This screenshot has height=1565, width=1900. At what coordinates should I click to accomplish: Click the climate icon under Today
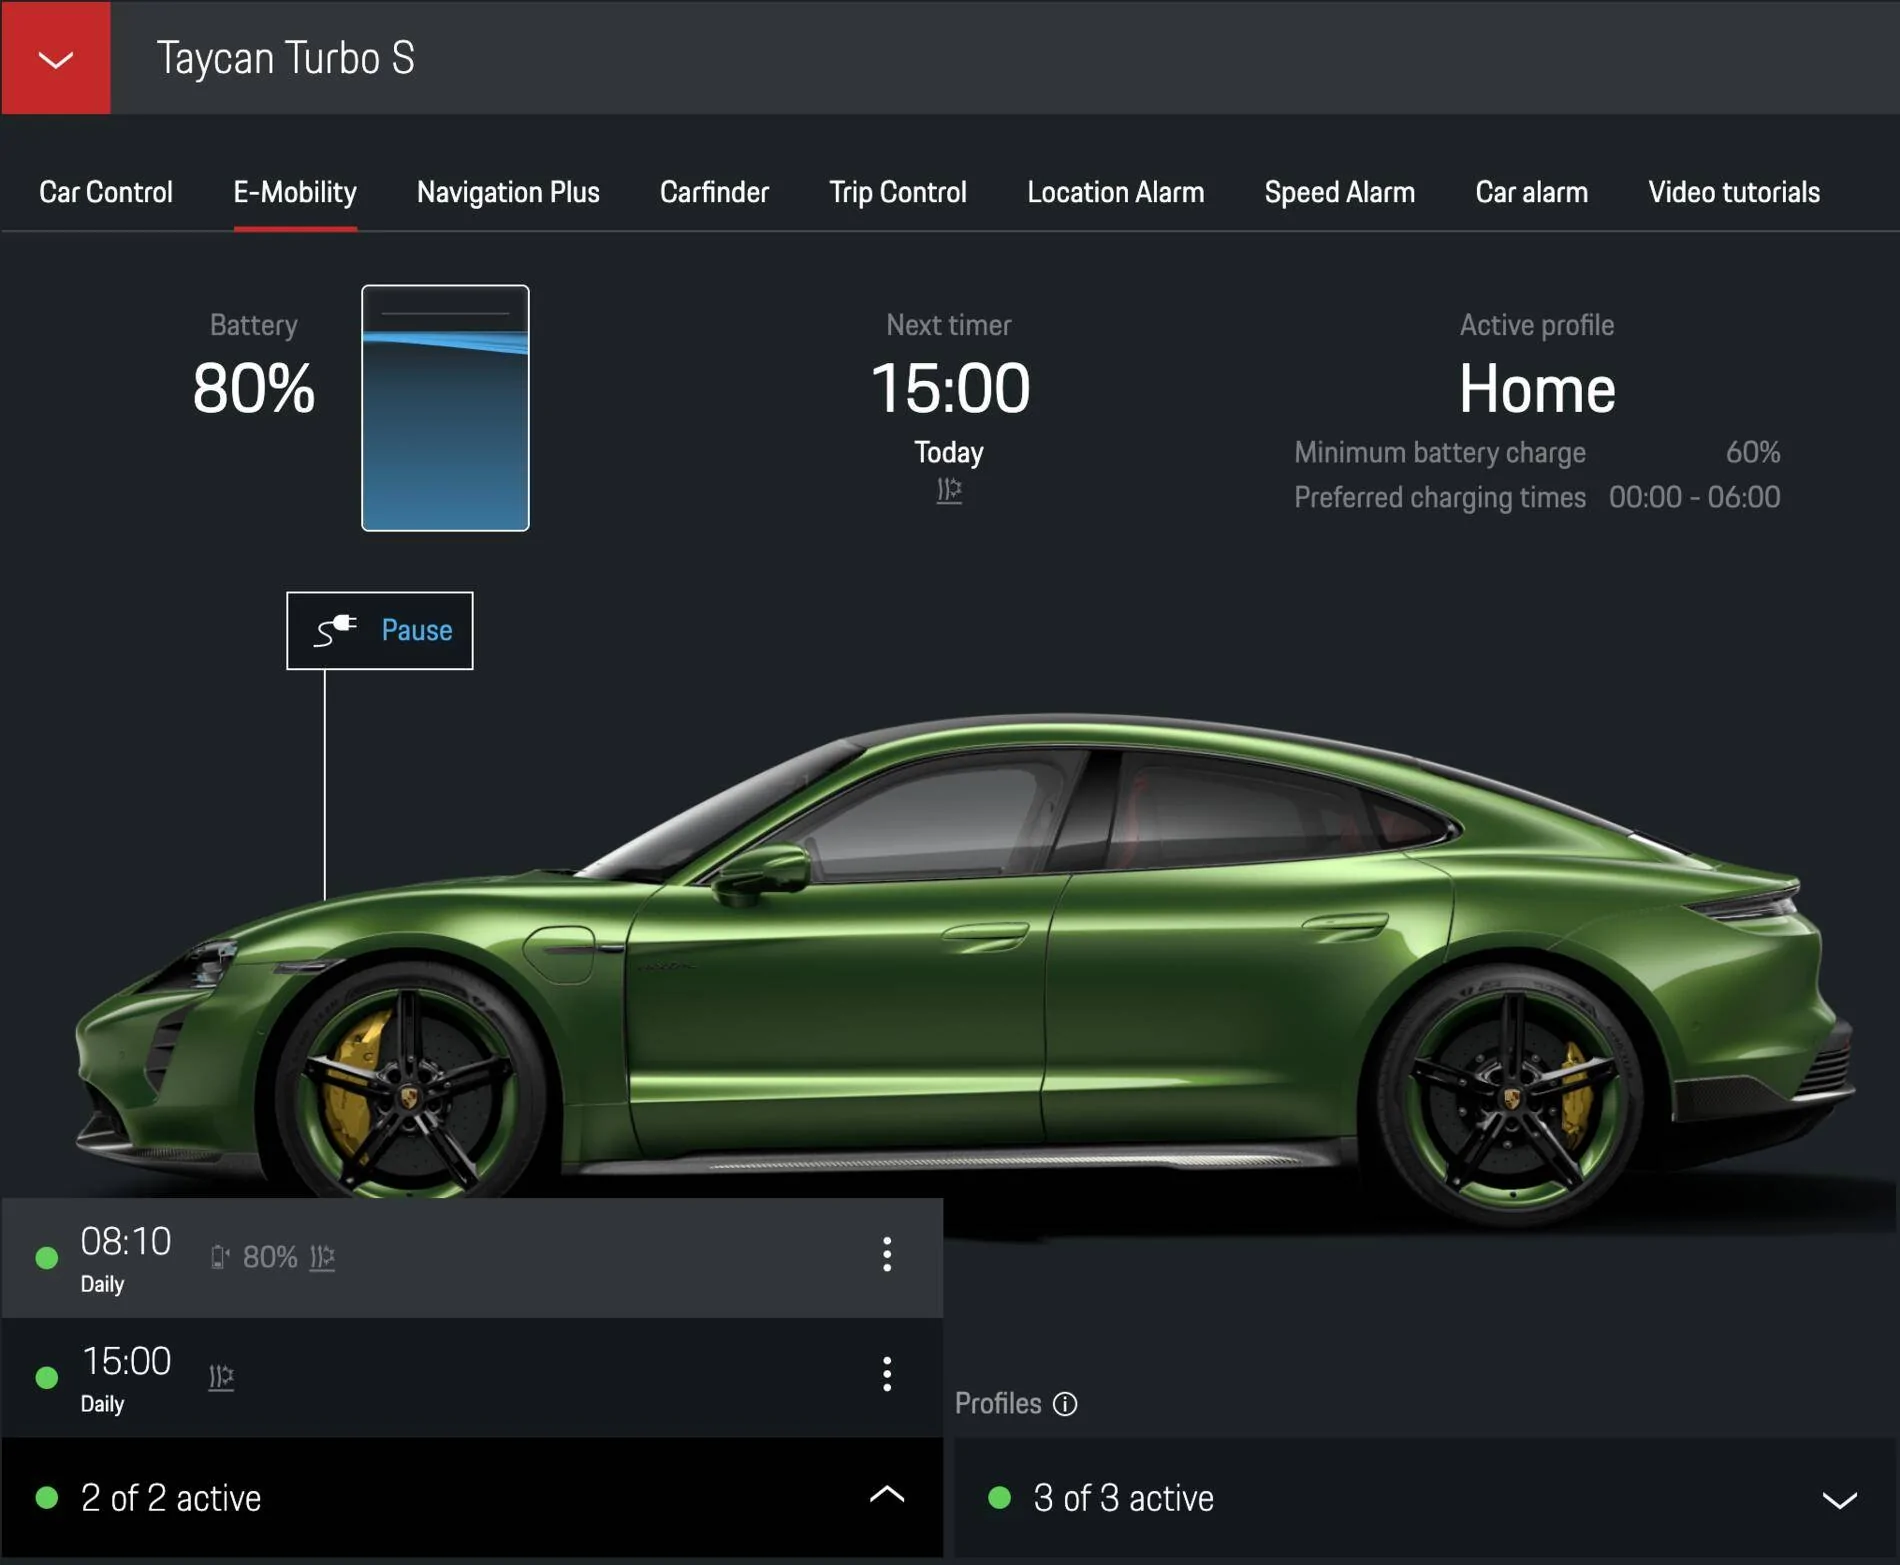(x=949, y=490)
